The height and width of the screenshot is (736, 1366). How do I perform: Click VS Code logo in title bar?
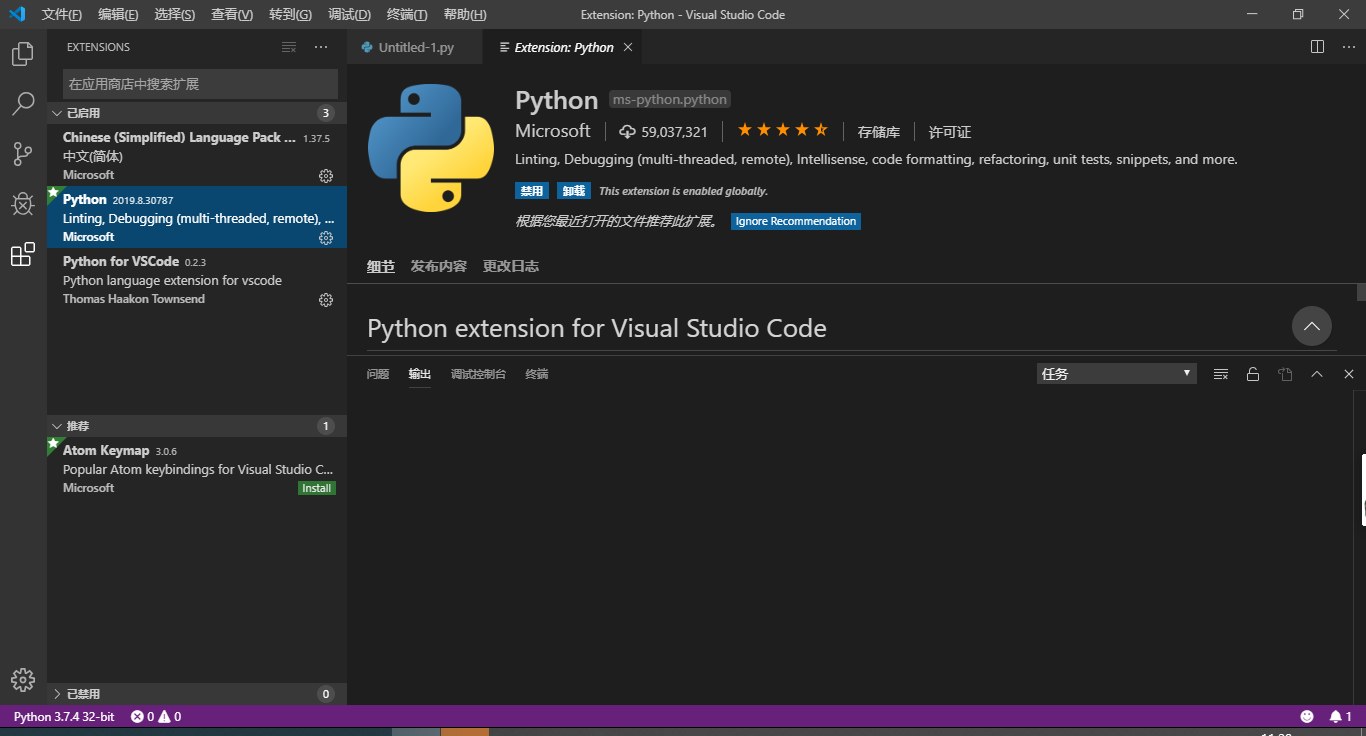17,14
